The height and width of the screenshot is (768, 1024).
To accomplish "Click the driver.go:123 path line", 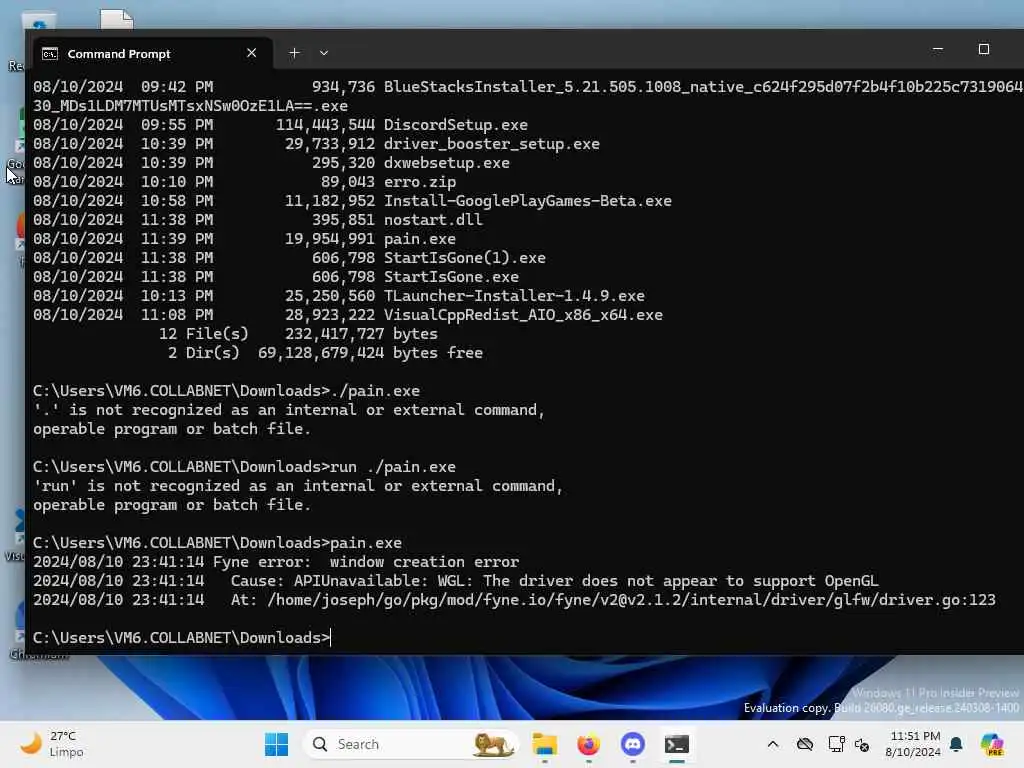I will pos(515,600).
